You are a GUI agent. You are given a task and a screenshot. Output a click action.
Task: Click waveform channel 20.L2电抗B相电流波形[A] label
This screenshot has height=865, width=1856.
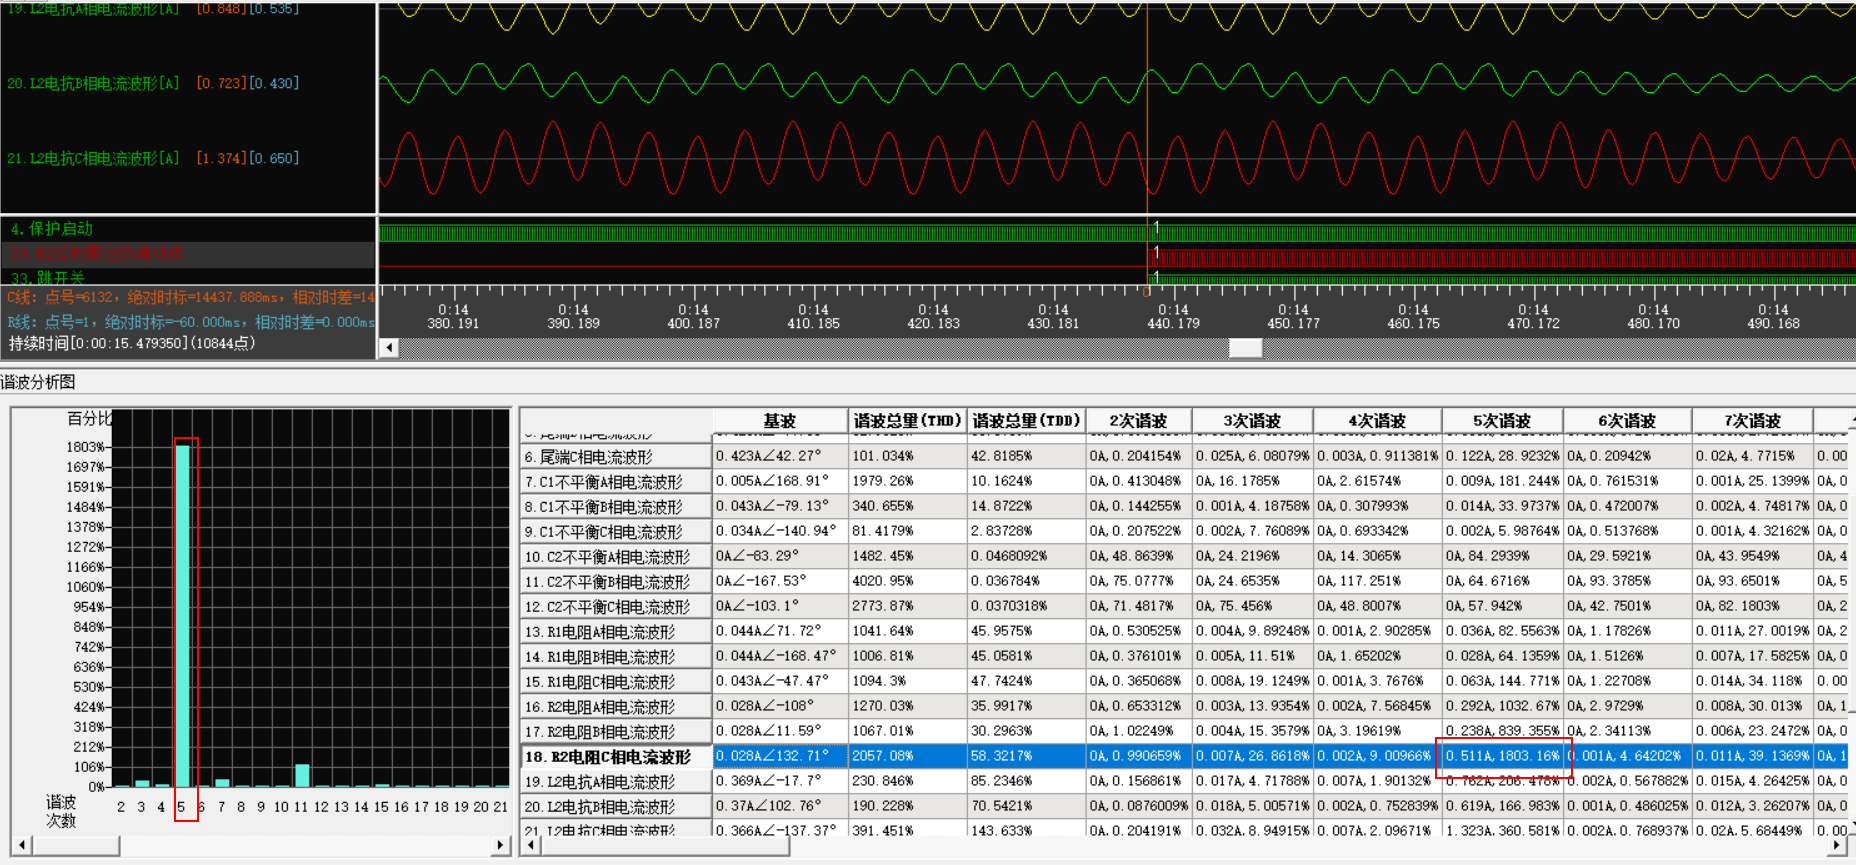coord(93,83)
